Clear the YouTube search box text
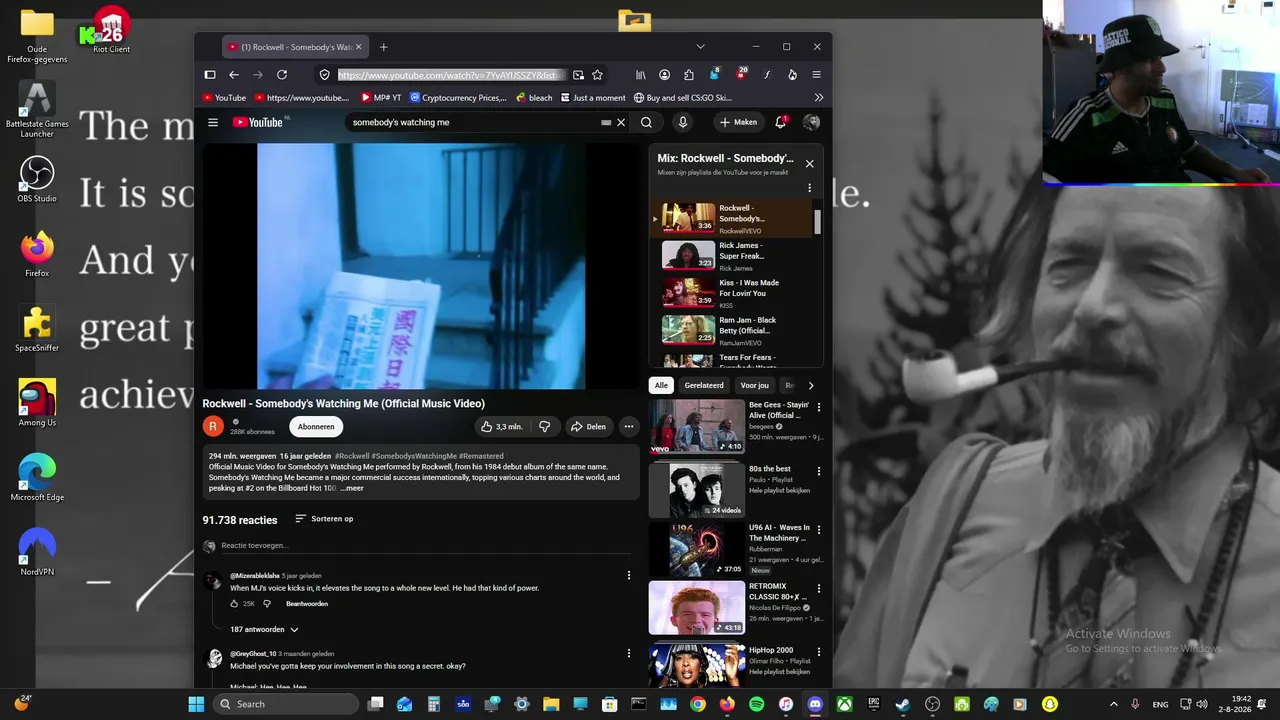Image resolution: width=1280 pixels, height=720 pixels. (x=620, y=122)
